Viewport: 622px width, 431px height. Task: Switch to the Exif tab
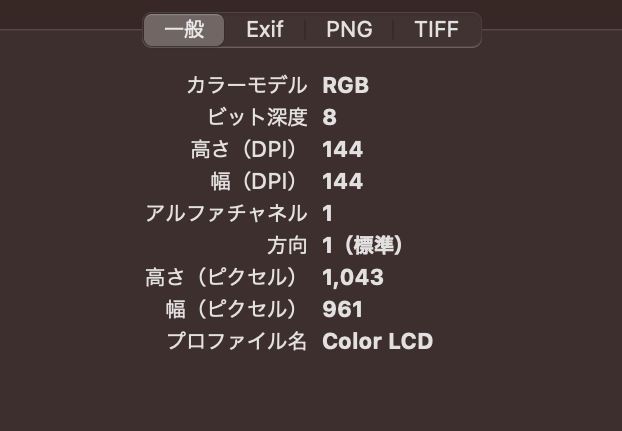(265, 30)
